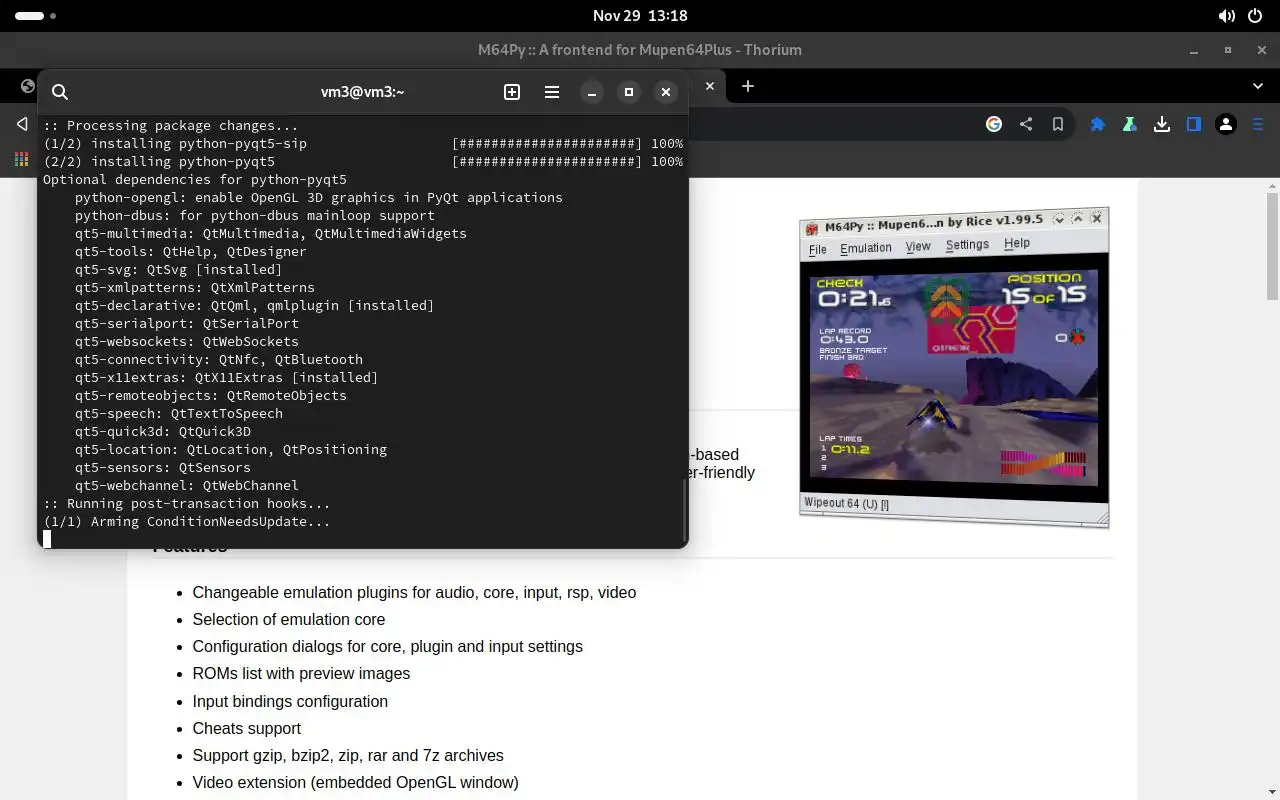Click ':: Processing package changes...' line
1280x800 pixels.
tap(171, 125)
